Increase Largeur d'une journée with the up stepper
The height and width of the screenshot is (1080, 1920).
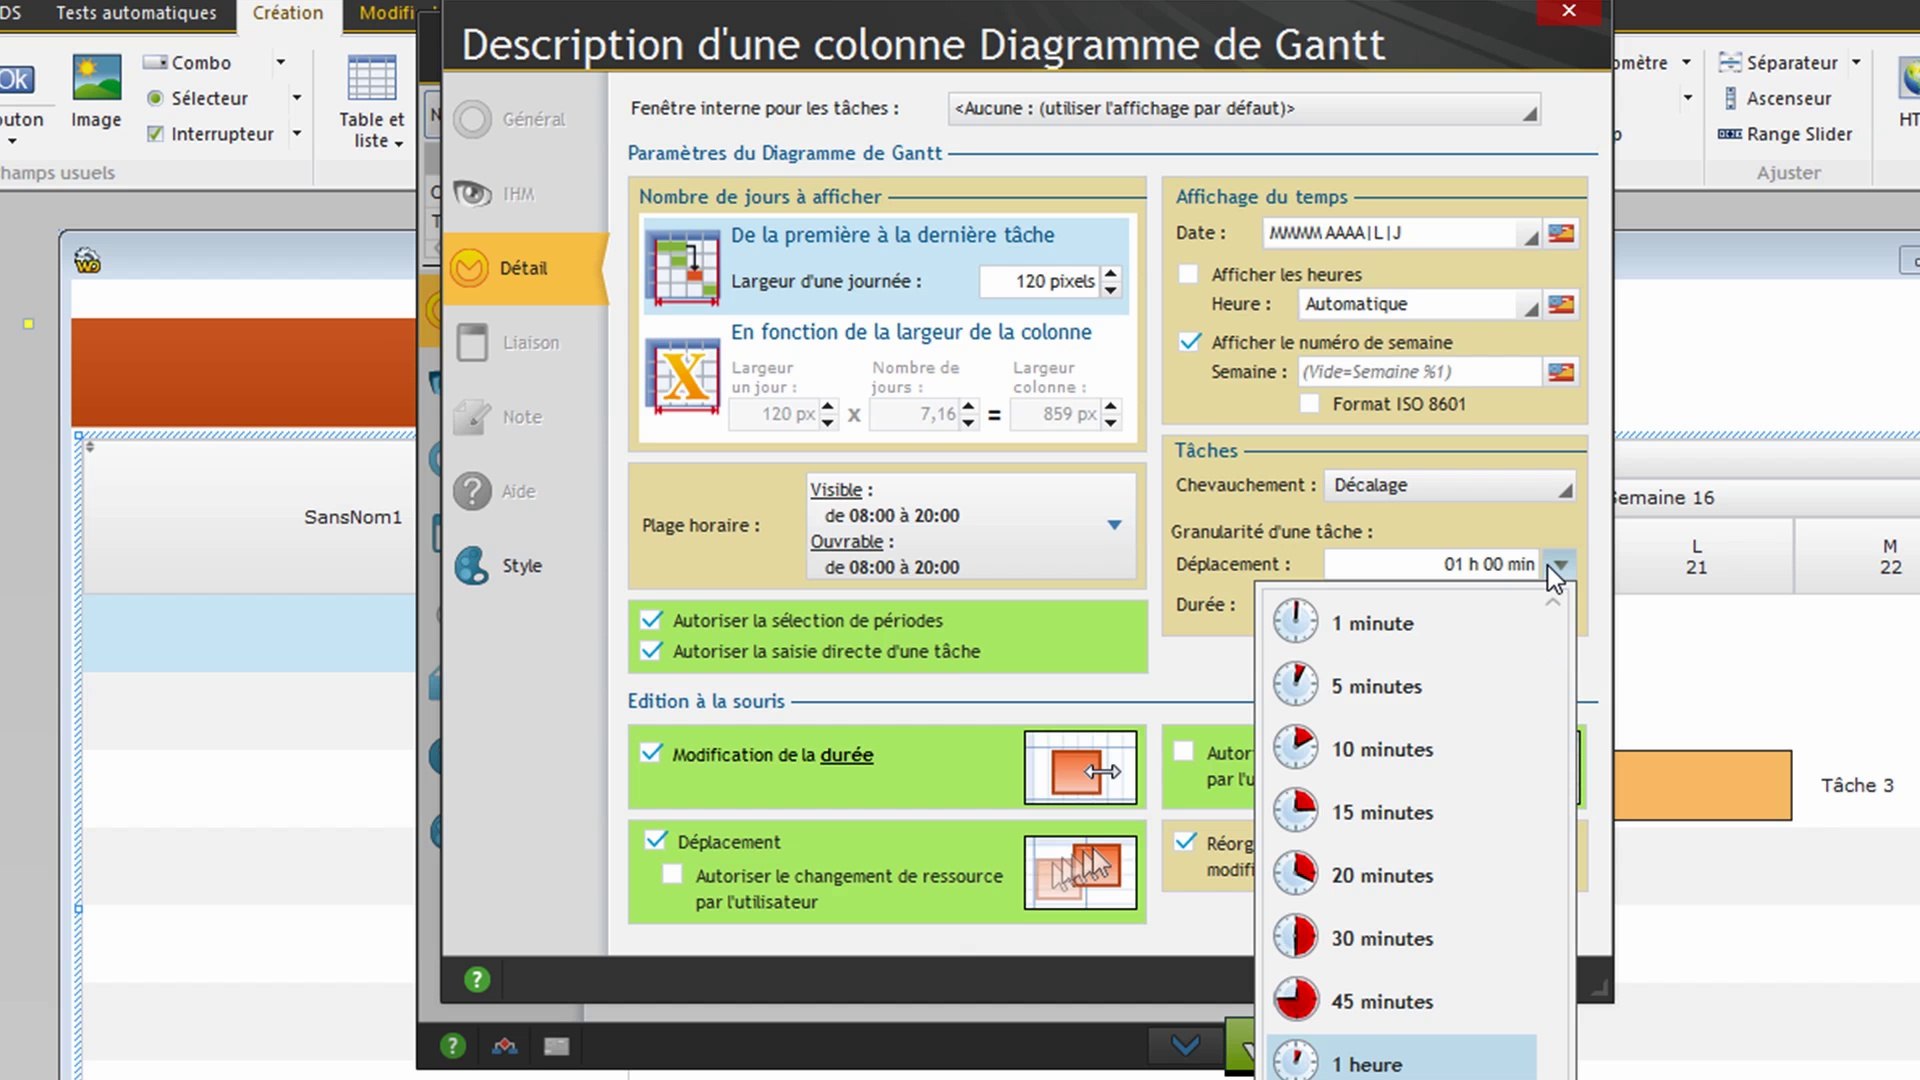coord(1111,273)
